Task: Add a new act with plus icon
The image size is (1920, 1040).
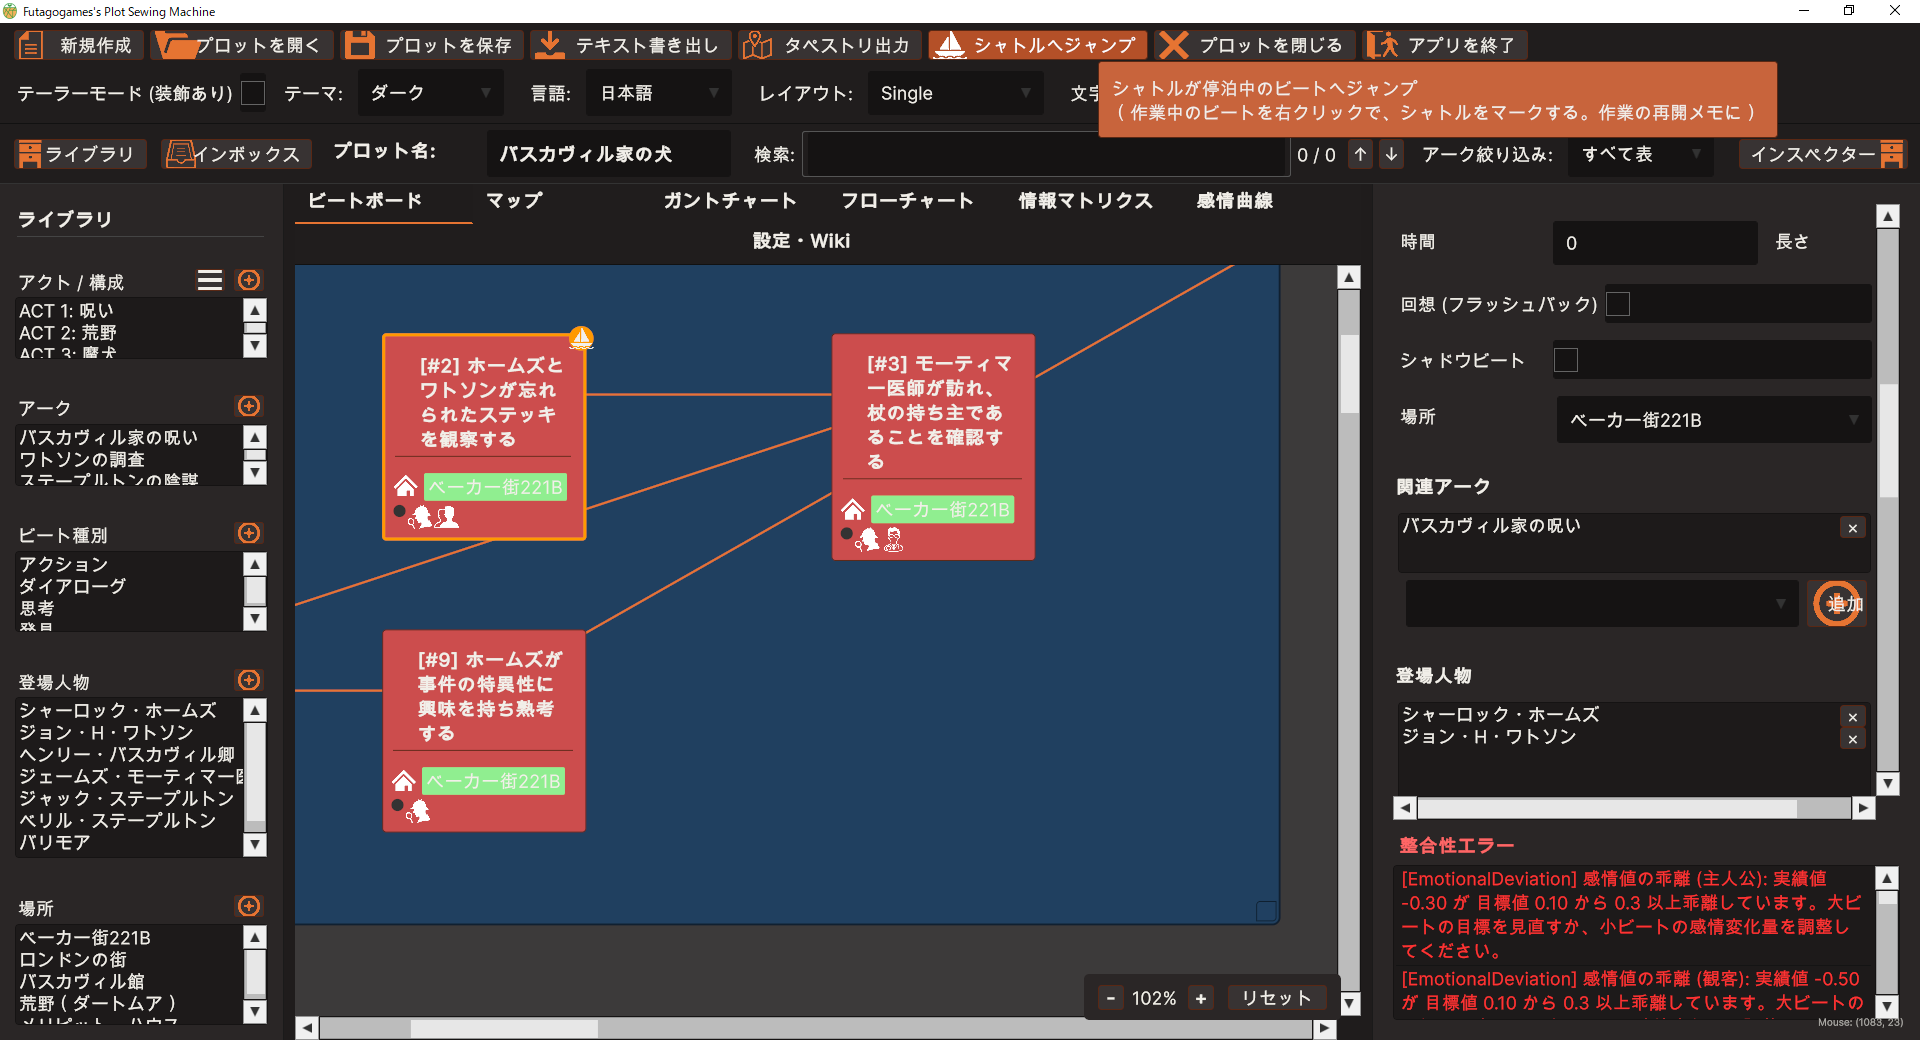Action: (x=249, y=280)
